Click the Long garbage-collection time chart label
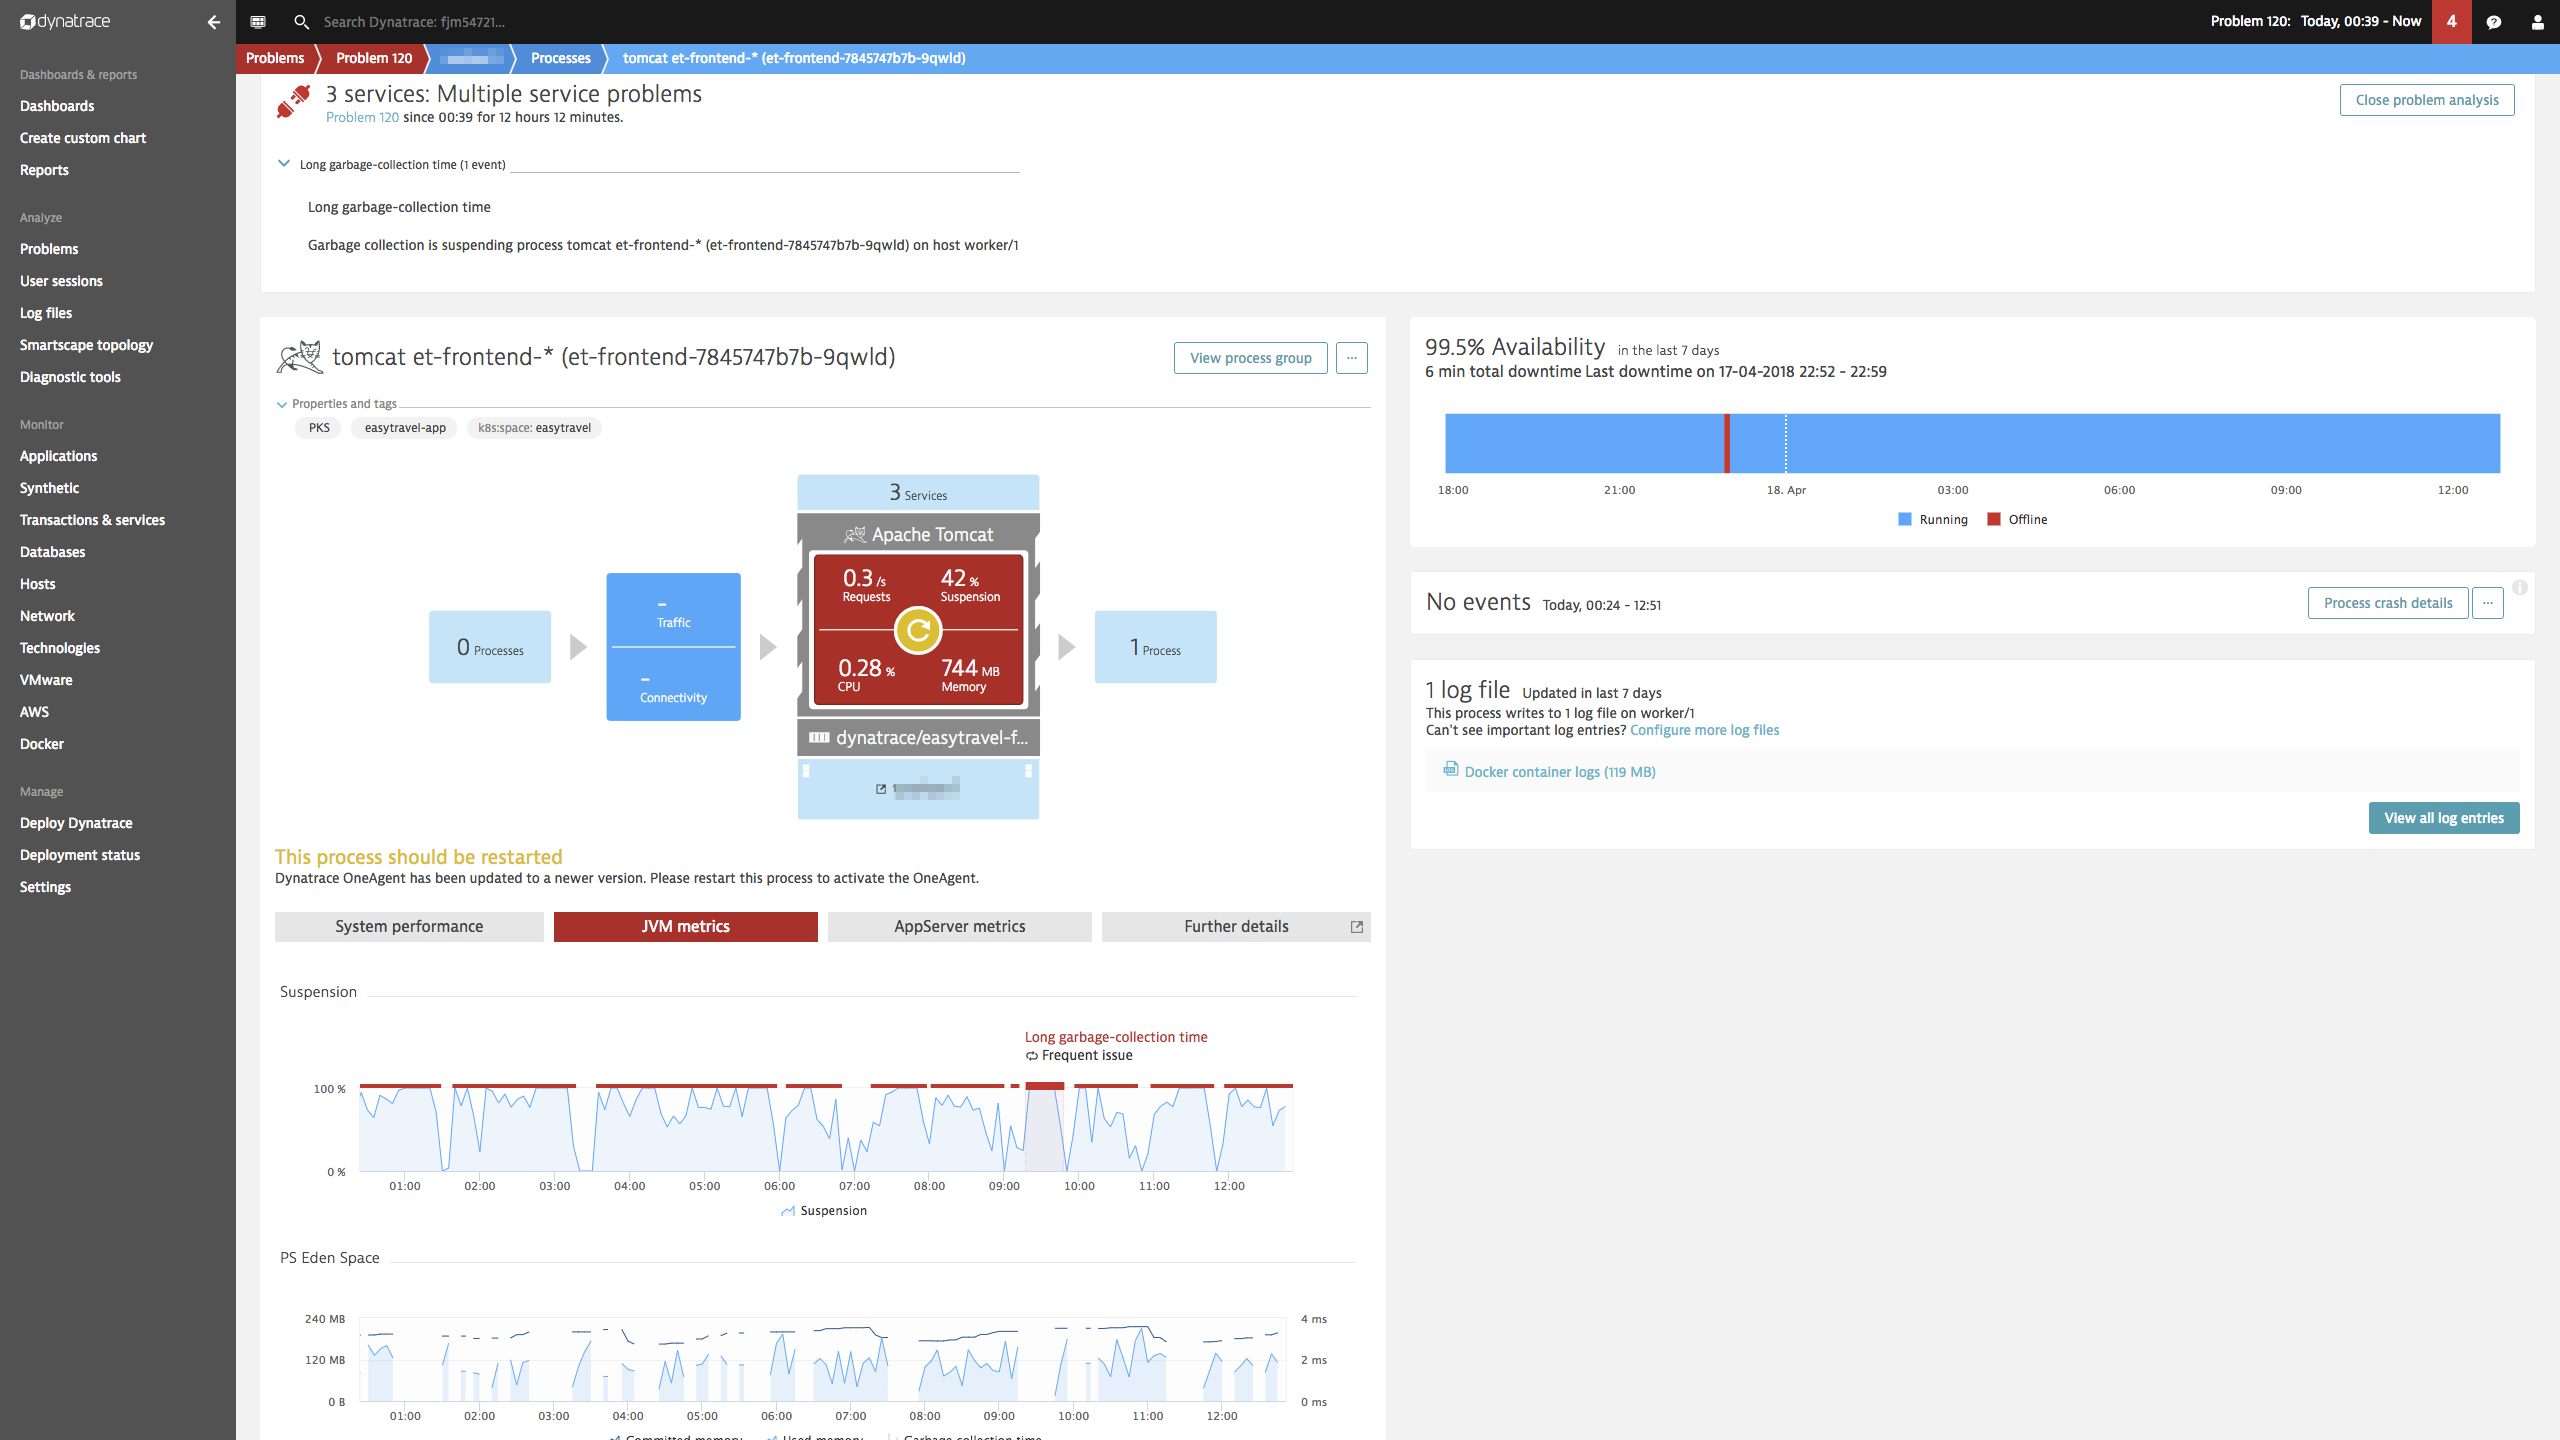Viewport: 2560px width, 1440px height. pyautogui.click(x=1116, y=1037)
